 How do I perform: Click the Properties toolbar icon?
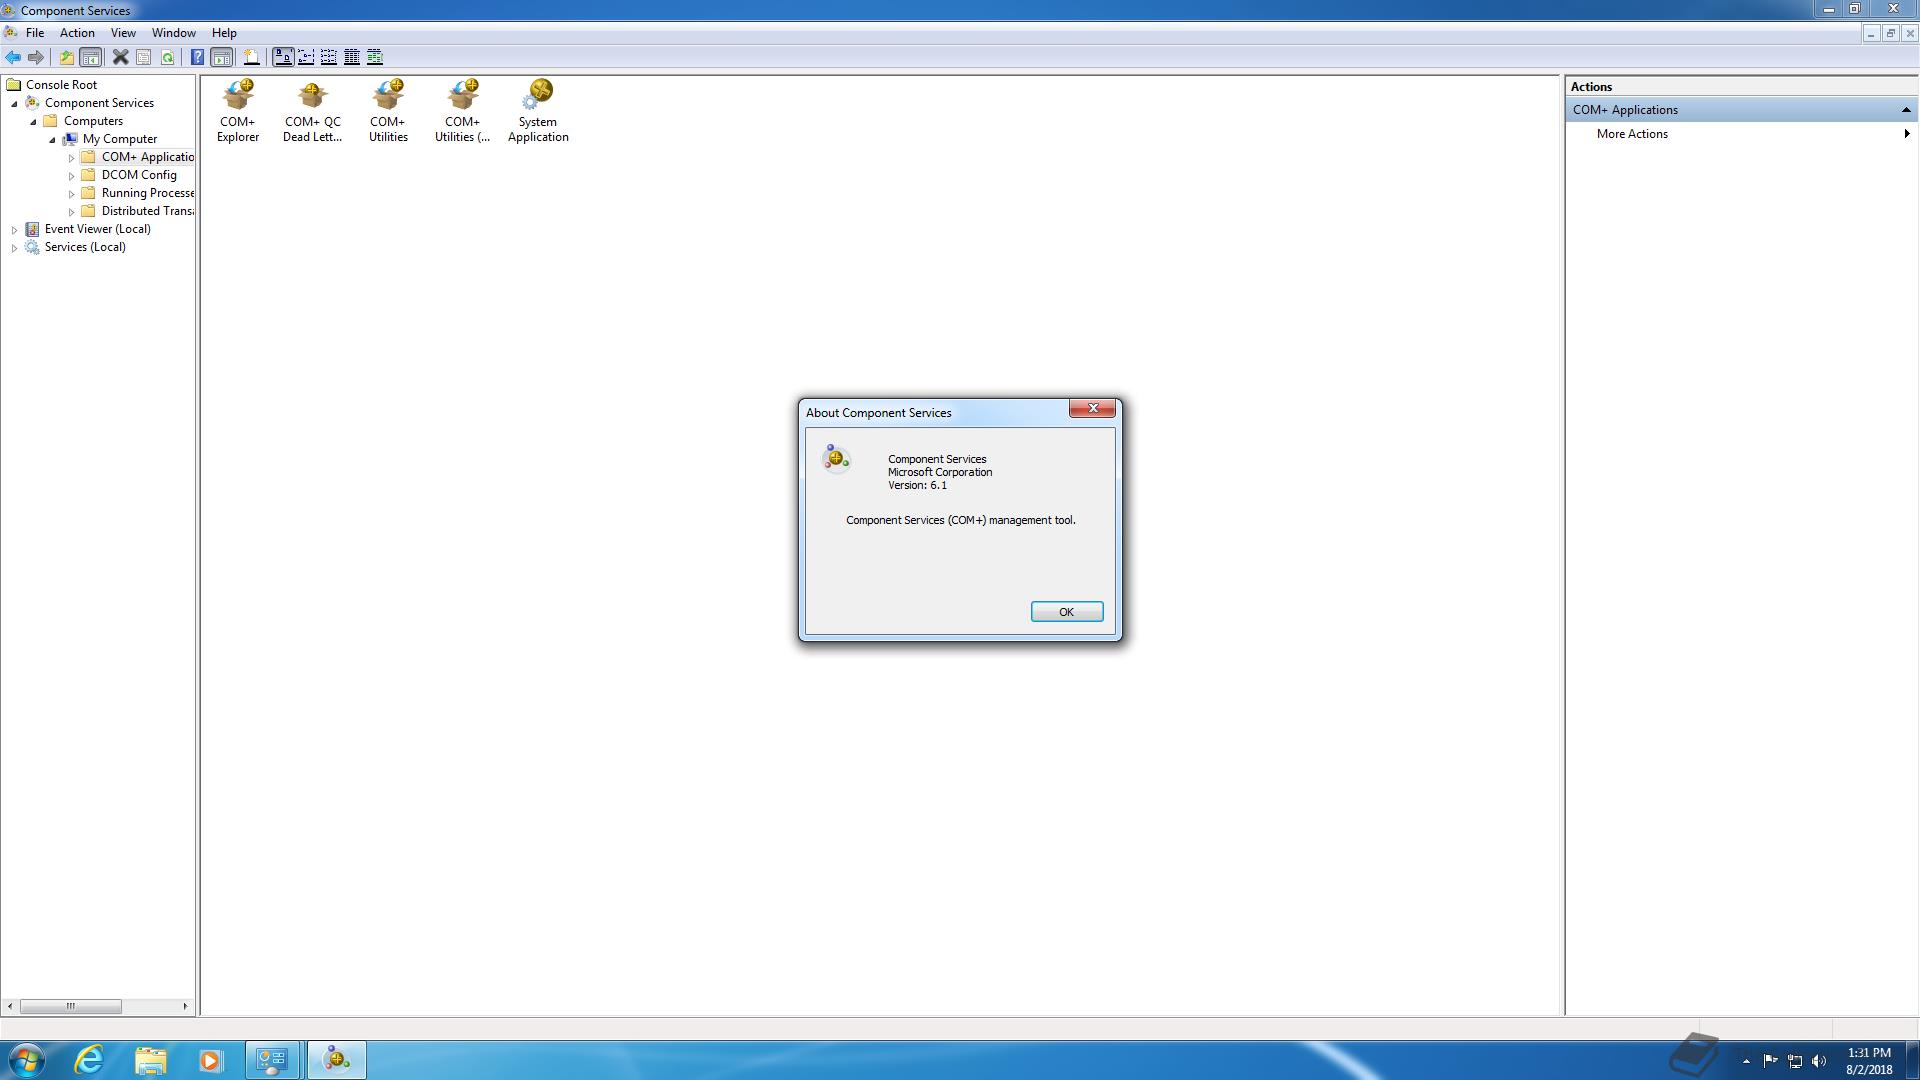144,57
